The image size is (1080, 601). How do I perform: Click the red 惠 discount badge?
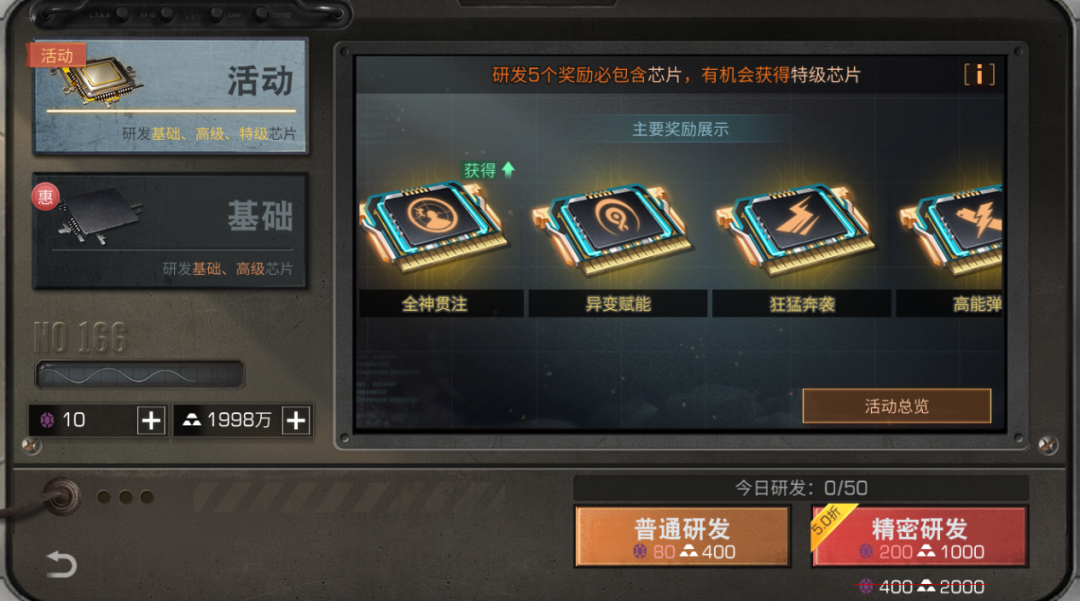click(x=45, y=198)
